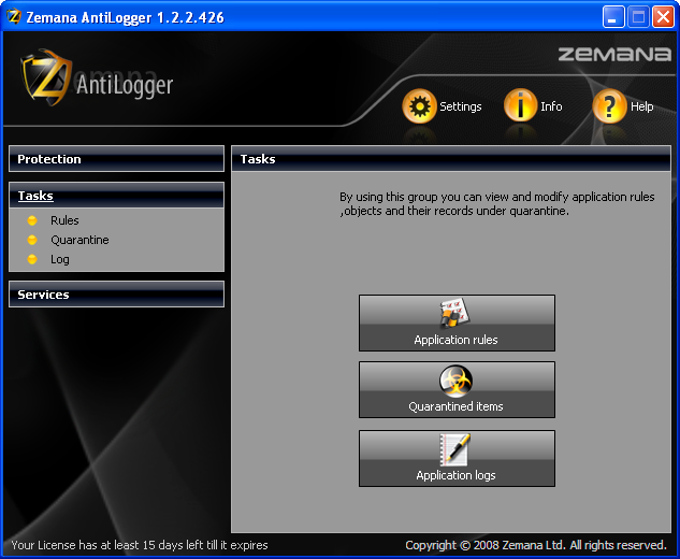Screen dimensions: 680x559
Task: Click the yellow bullet beside Quarantine
Action: tap(32, 240)
